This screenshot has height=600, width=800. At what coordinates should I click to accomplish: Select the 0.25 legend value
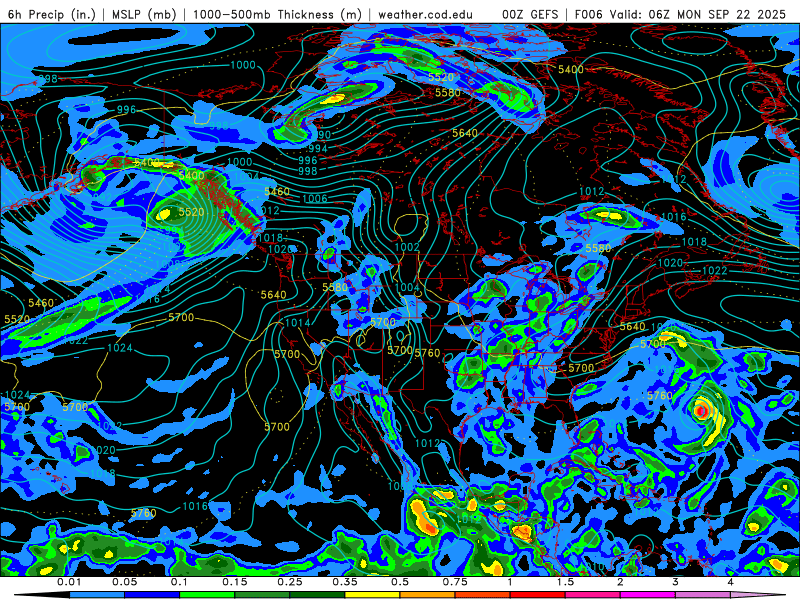pyautogui.click(x=290, y=582)
